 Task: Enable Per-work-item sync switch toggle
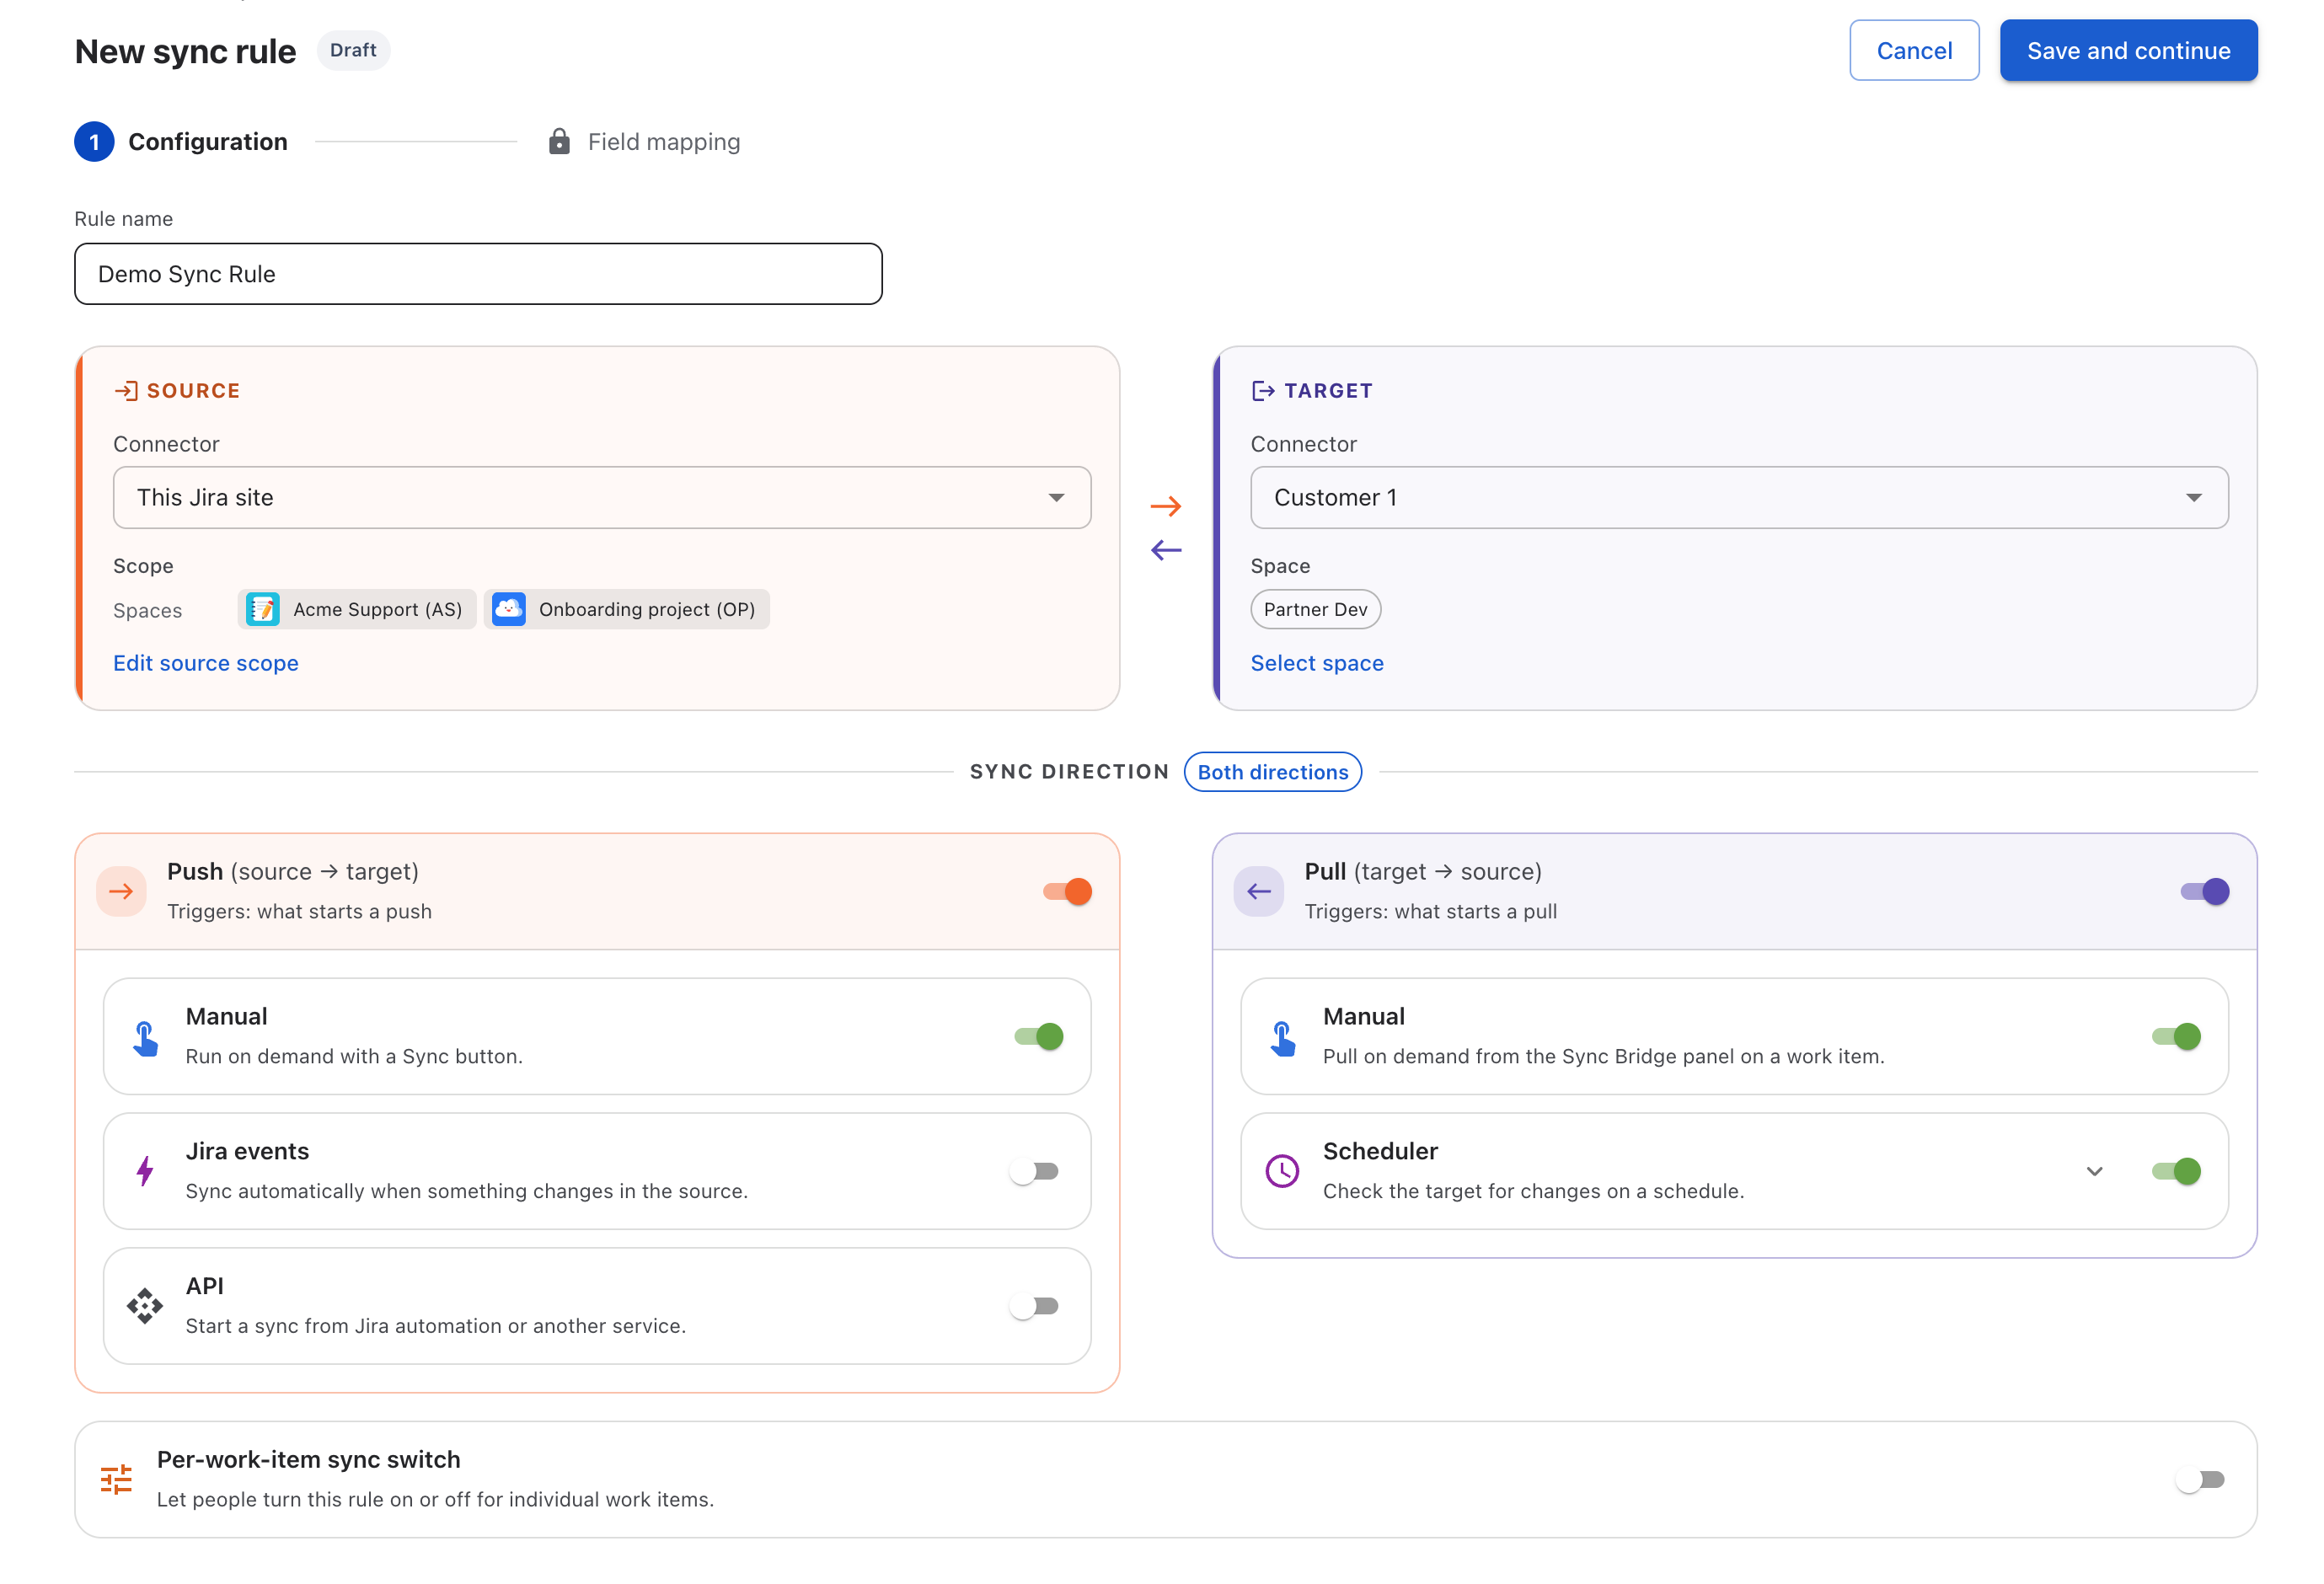point(2200,1479)
